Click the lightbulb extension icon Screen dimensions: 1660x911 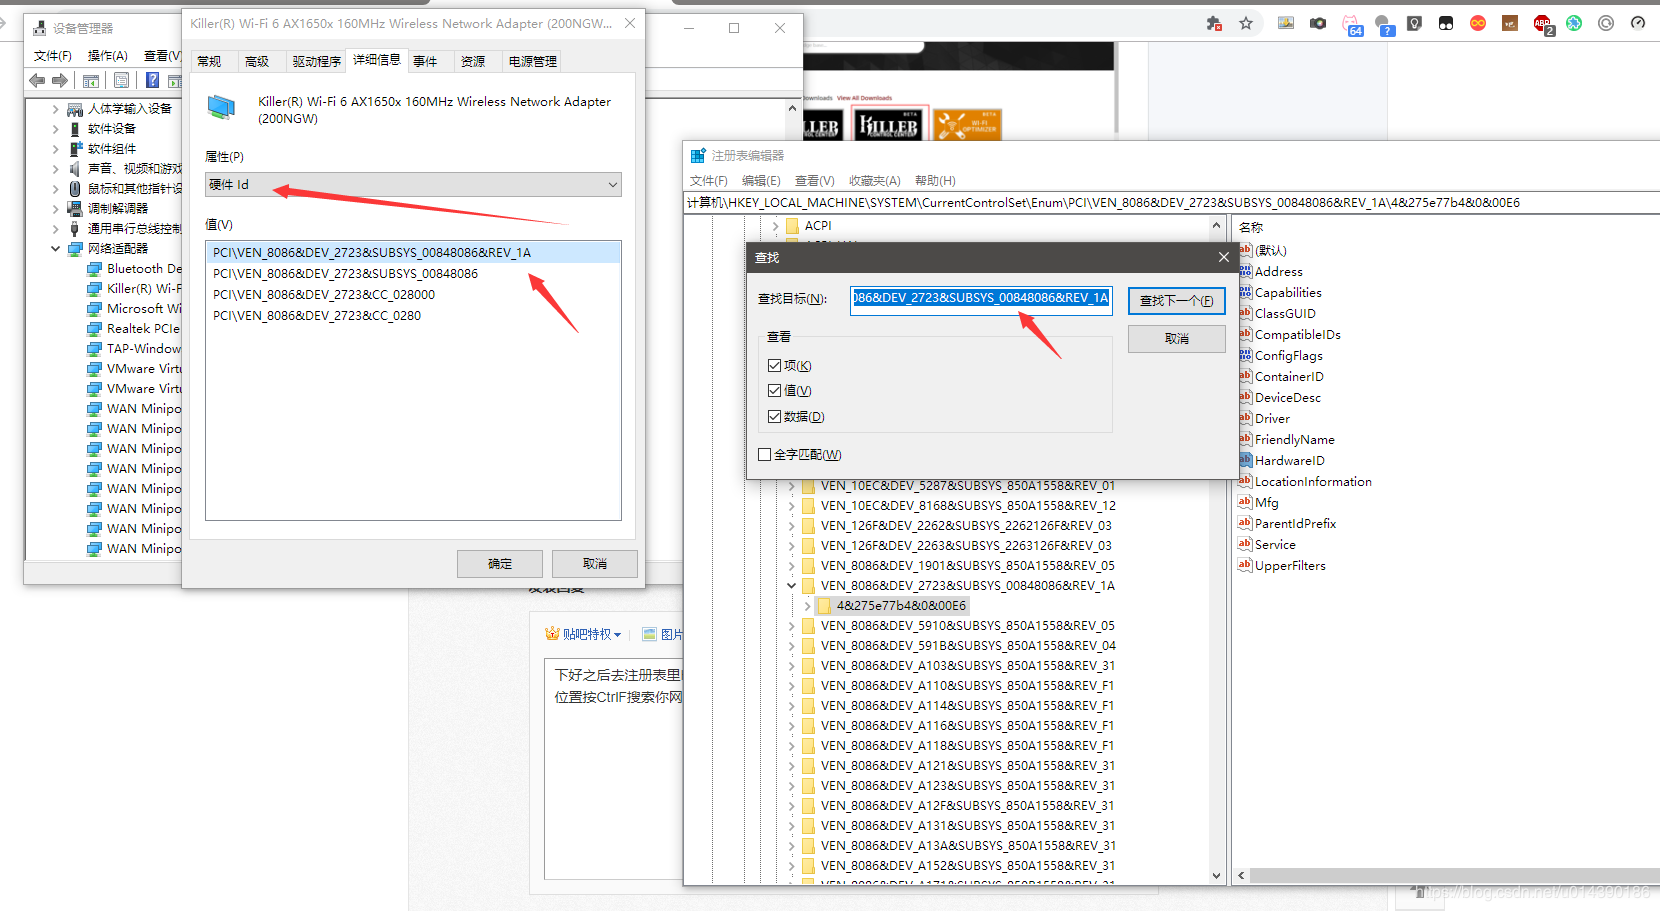[1414, 23]
